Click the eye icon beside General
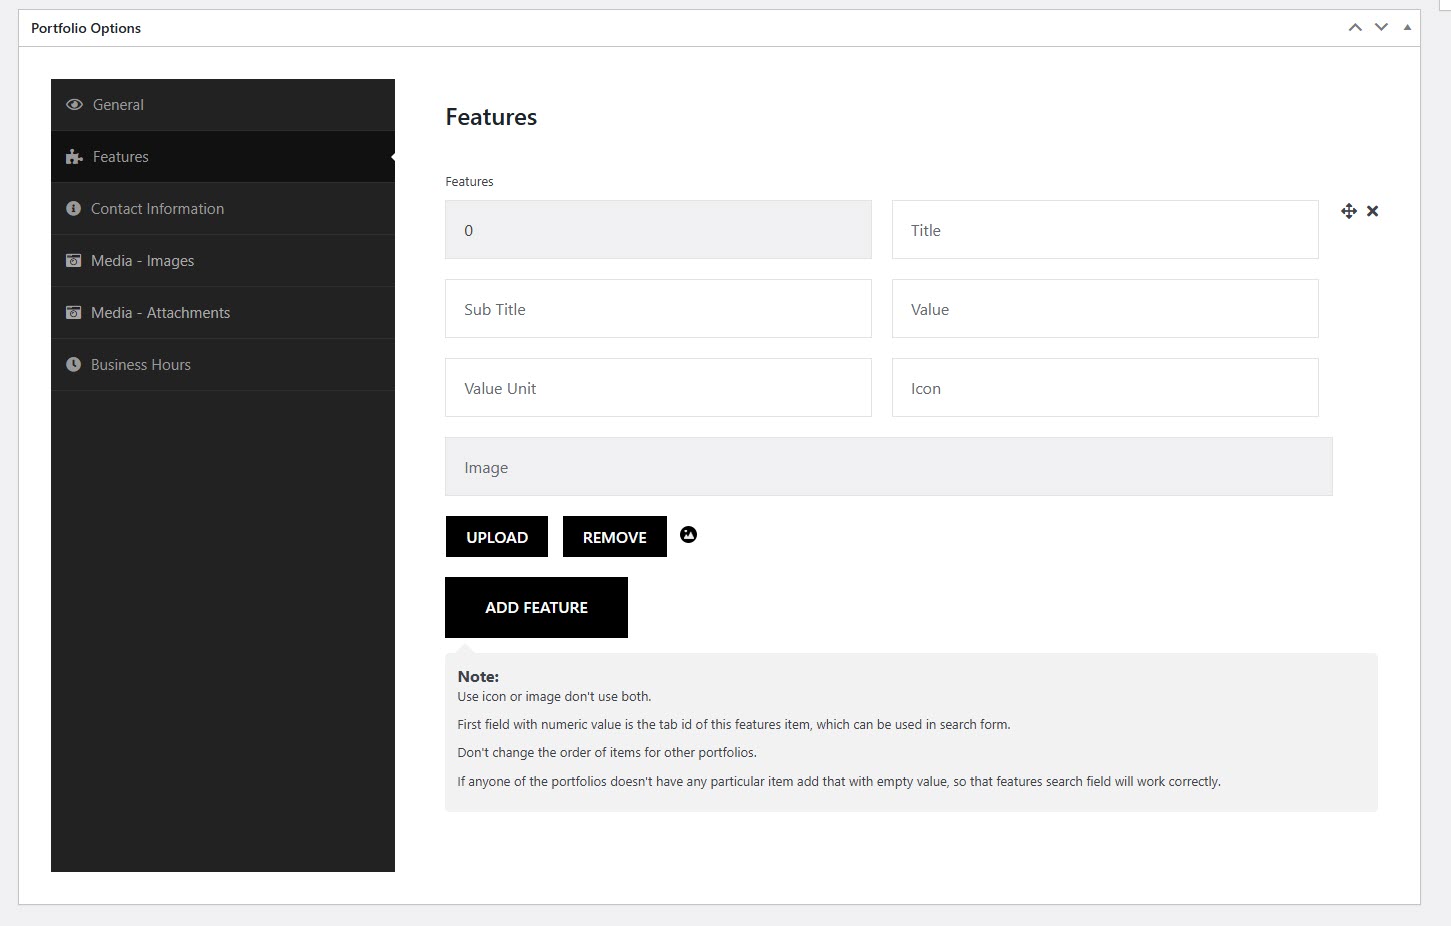The width and height of the screenshot is (1451, 926). click(x=74, y=105)
